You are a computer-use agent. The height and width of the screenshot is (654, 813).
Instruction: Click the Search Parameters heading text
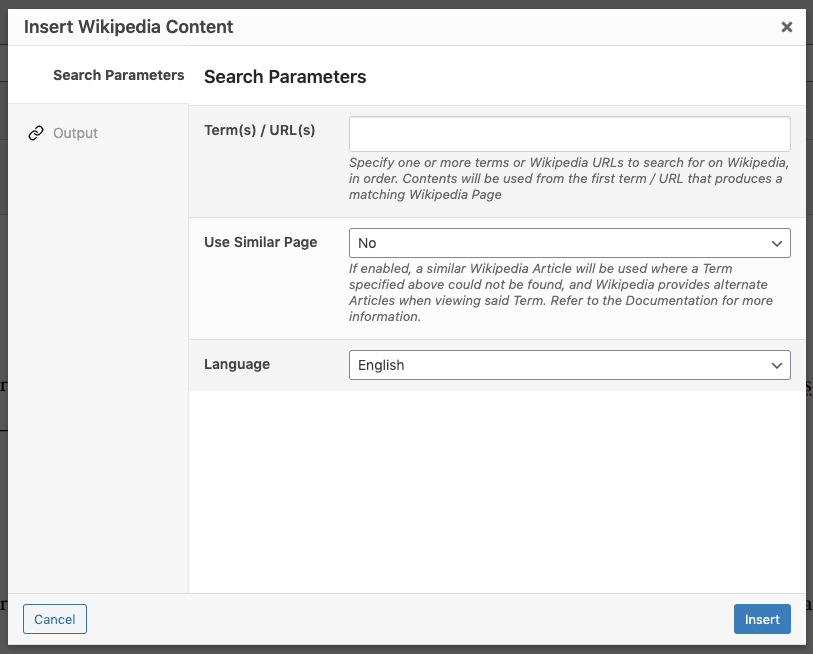[x=285, y=77]
